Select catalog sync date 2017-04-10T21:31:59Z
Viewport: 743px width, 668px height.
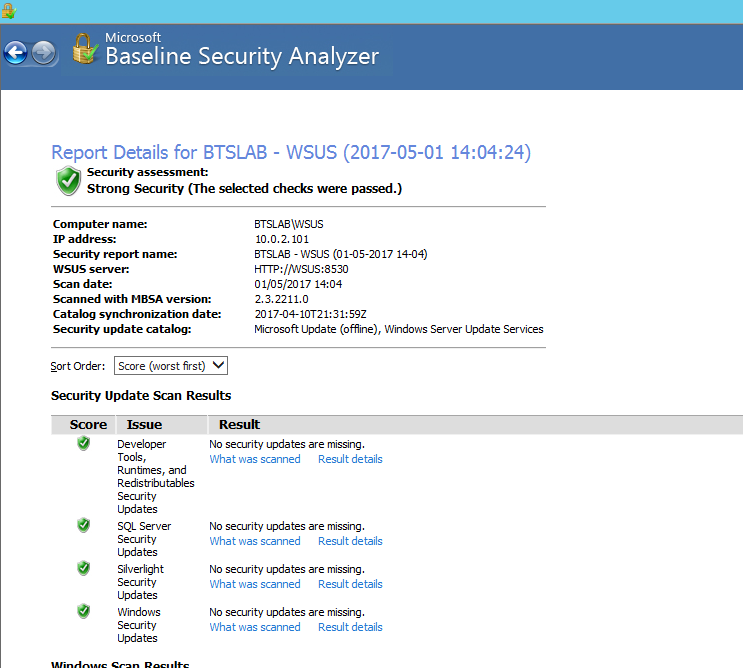[x=310, y=314]
